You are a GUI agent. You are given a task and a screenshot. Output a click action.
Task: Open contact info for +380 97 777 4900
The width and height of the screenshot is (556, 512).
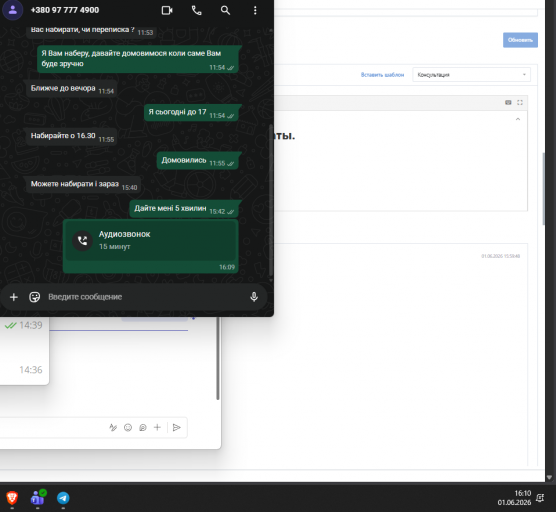point(65,10)
